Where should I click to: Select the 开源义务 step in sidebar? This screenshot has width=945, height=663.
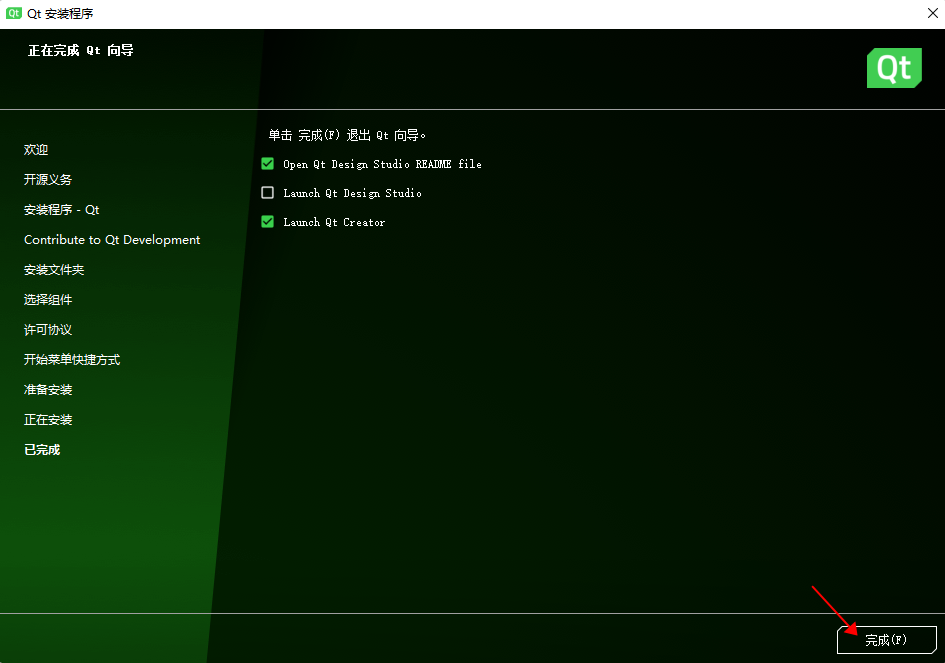[48, 180]
